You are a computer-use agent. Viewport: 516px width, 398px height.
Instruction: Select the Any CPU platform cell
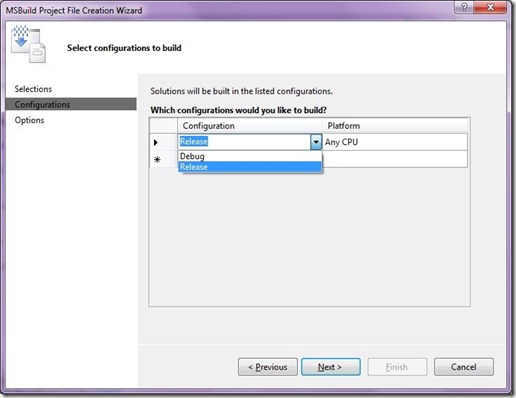pyautogui.click(x=395, y=142)
